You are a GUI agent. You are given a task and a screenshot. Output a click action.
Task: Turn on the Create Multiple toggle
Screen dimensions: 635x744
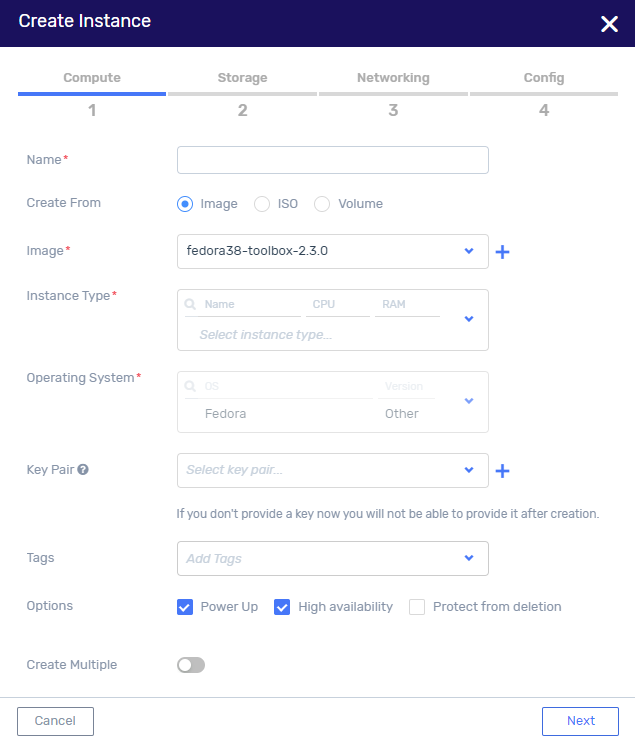coord(191,665)
